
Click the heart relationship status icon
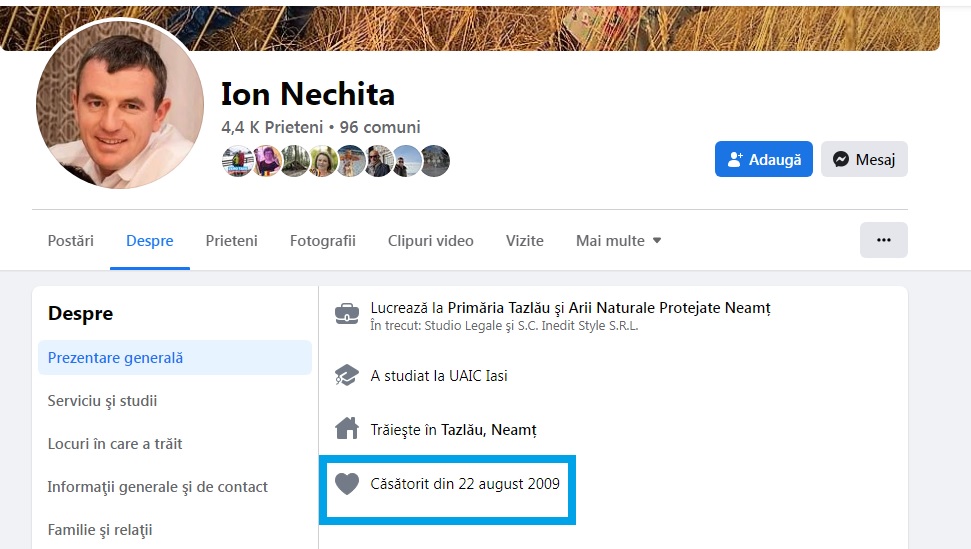pos(346,484)
